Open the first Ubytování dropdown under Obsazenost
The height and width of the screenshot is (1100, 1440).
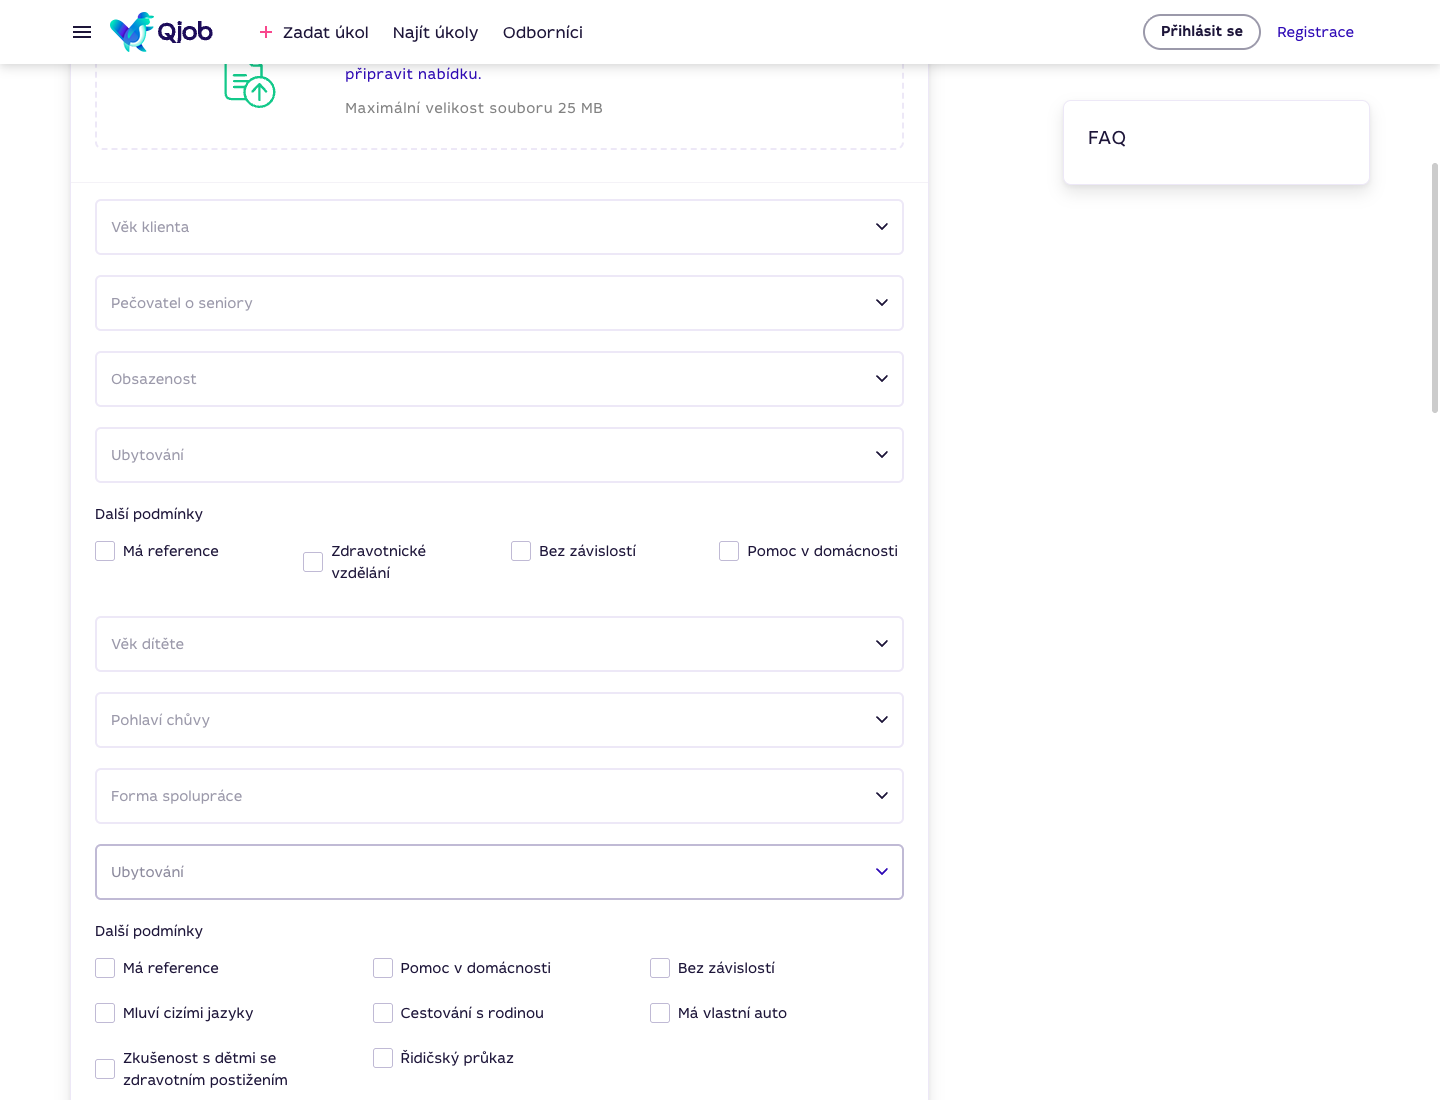click(x=499, y=455)
